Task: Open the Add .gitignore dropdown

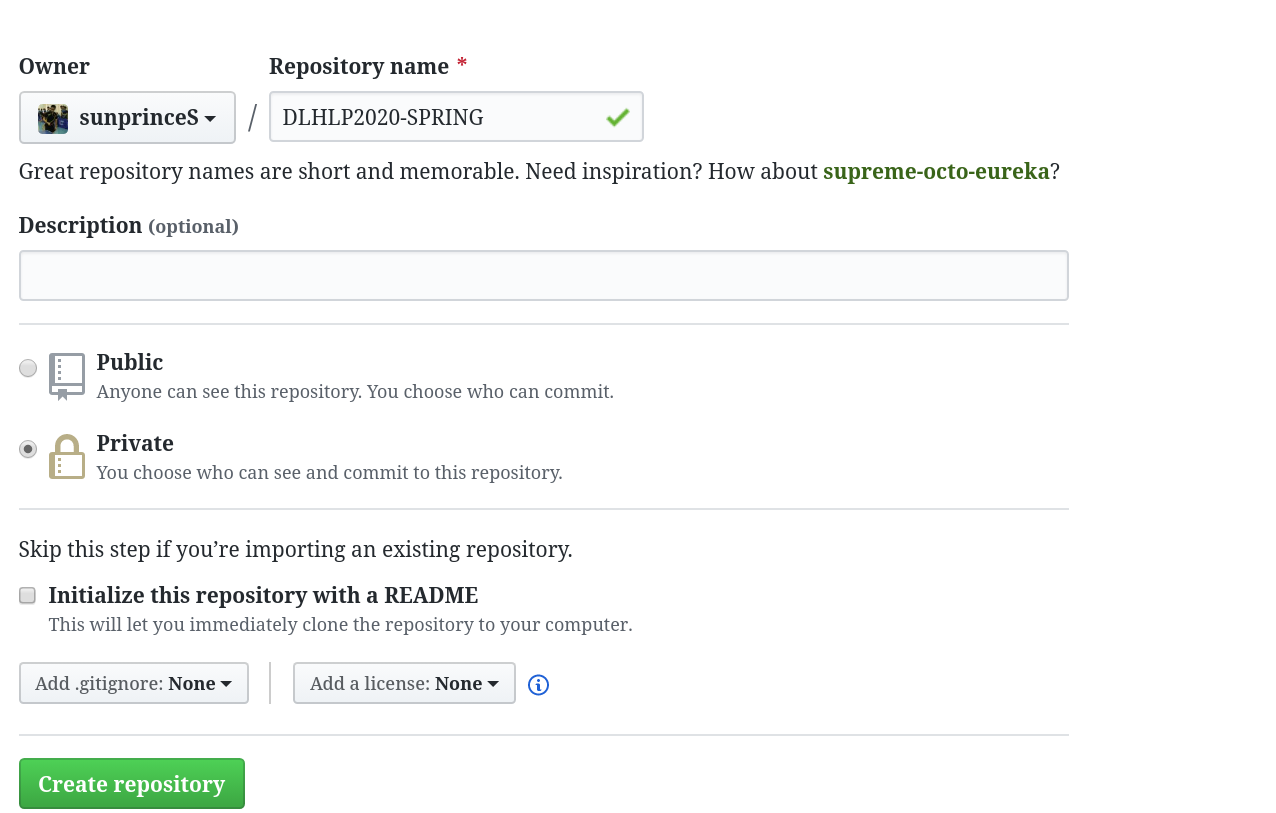Action: tap(134, 683)
